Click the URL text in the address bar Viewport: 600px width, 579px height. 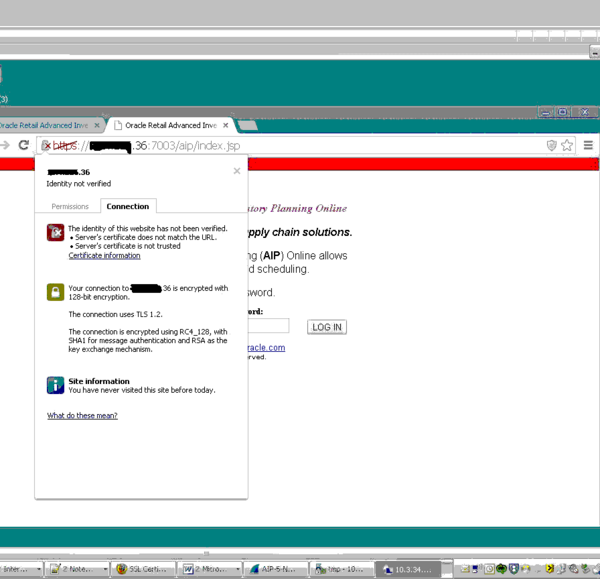coord(146,145)
